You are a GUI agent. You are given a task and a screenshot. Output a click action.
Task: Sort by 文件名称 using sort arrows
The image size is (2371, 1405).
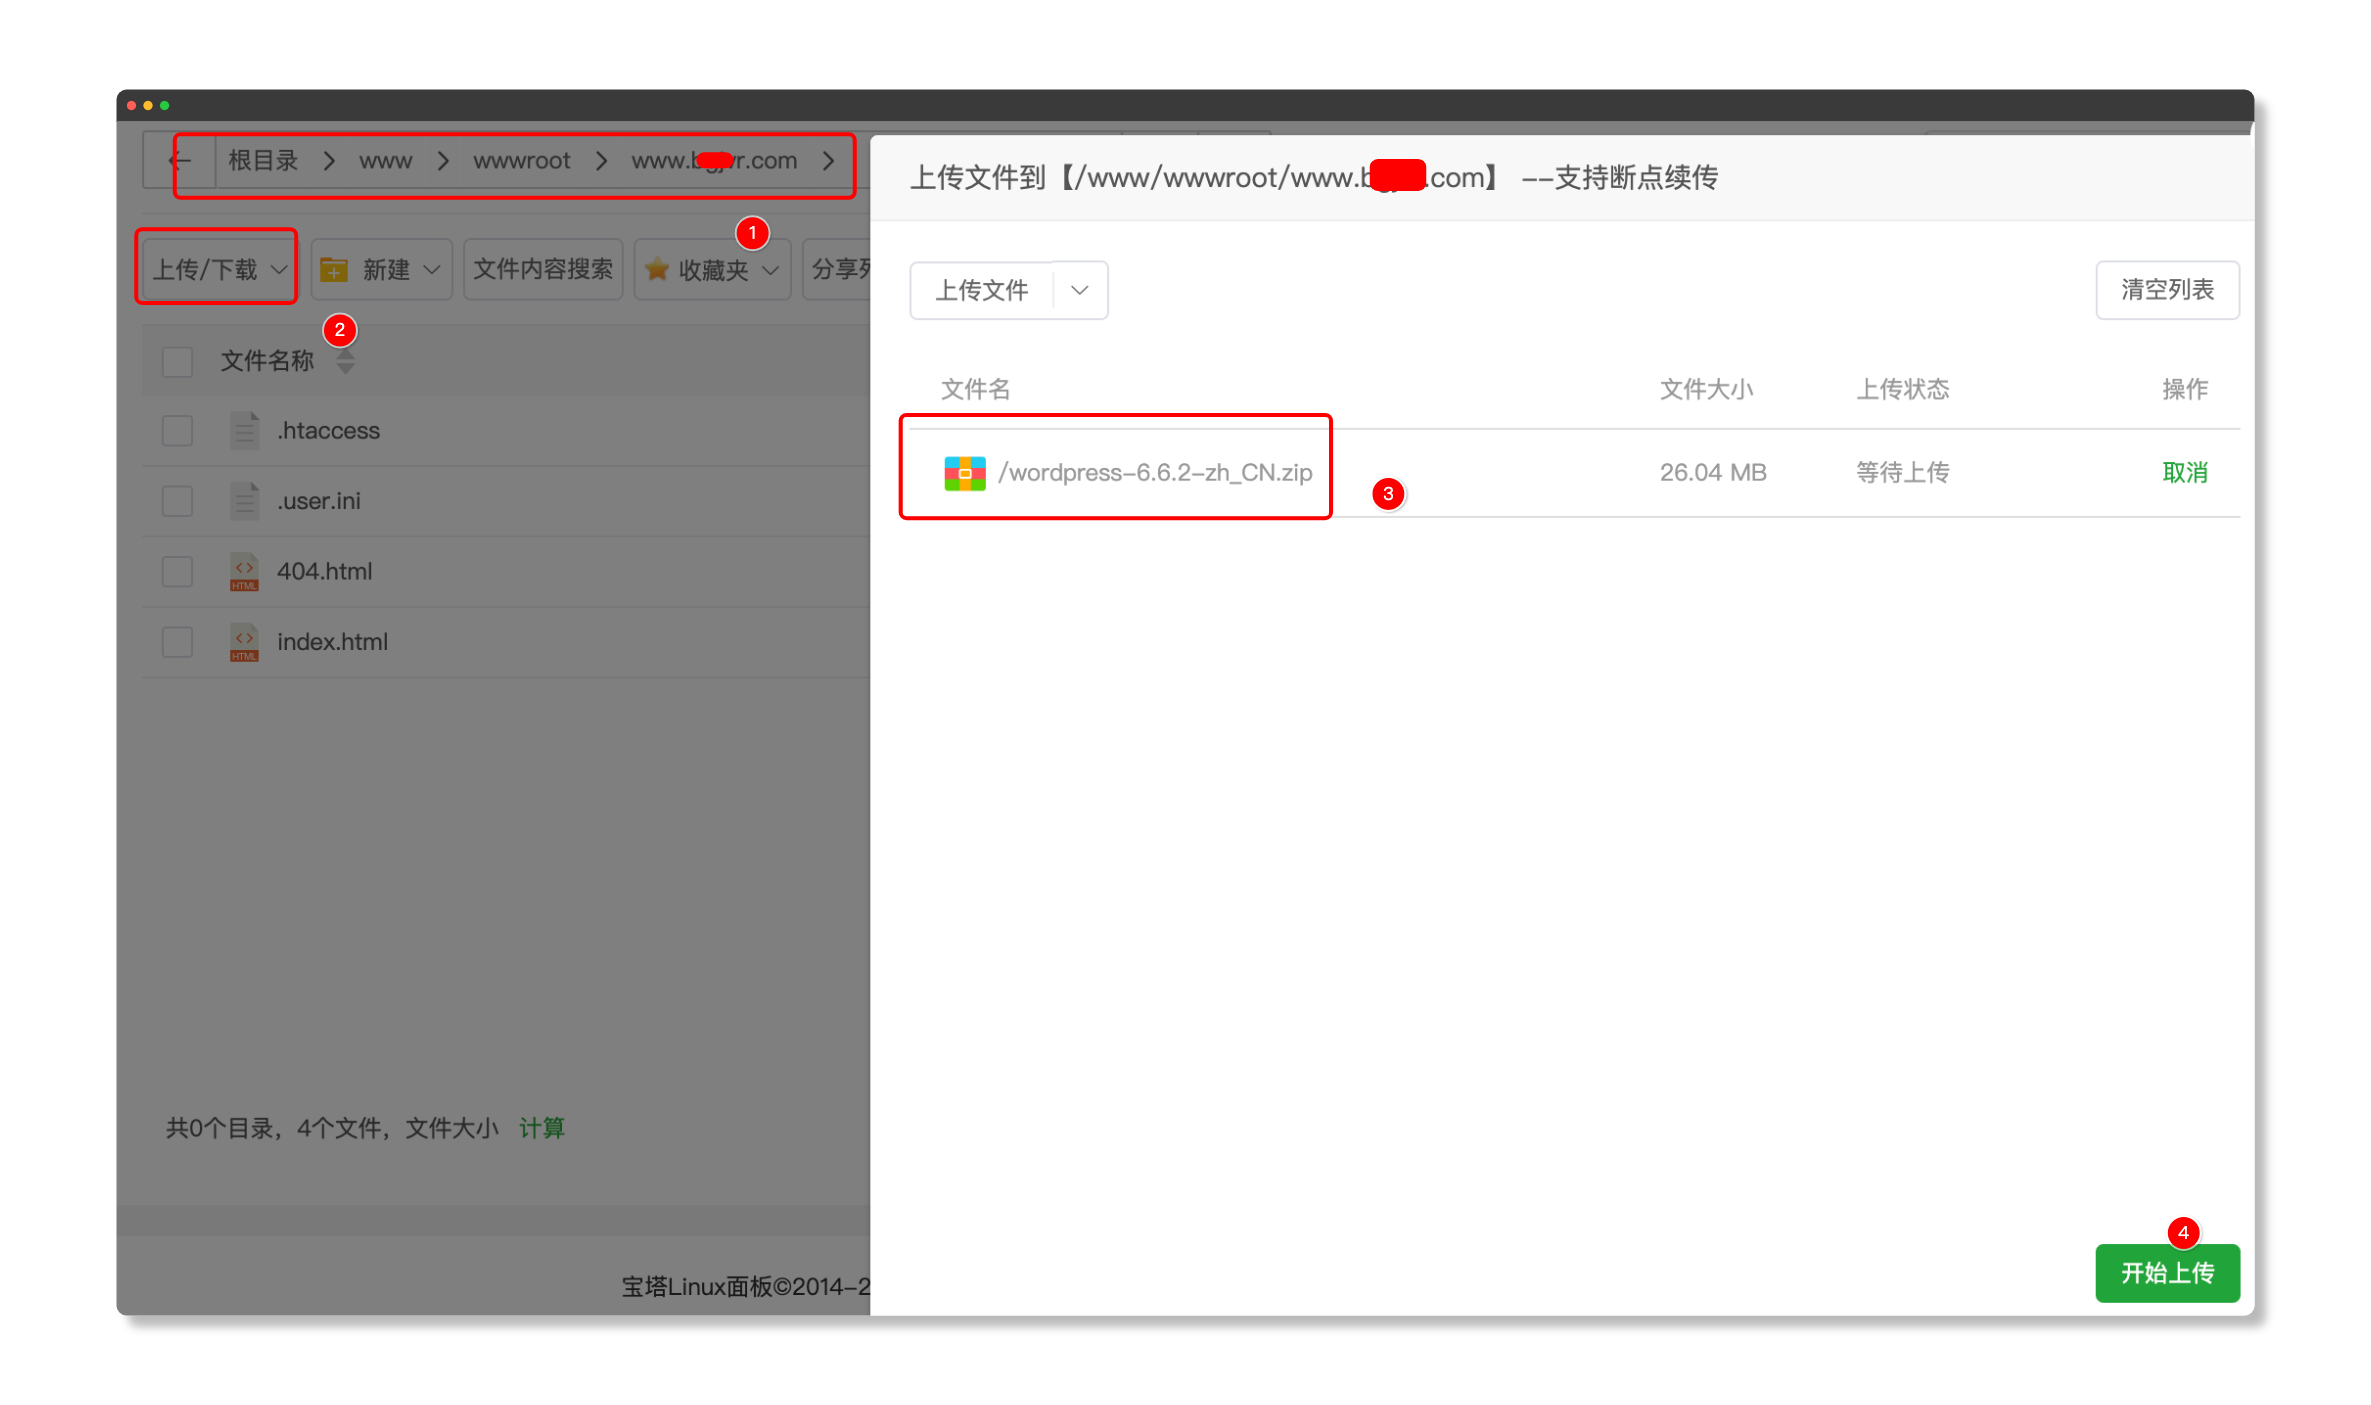point(345,361)
